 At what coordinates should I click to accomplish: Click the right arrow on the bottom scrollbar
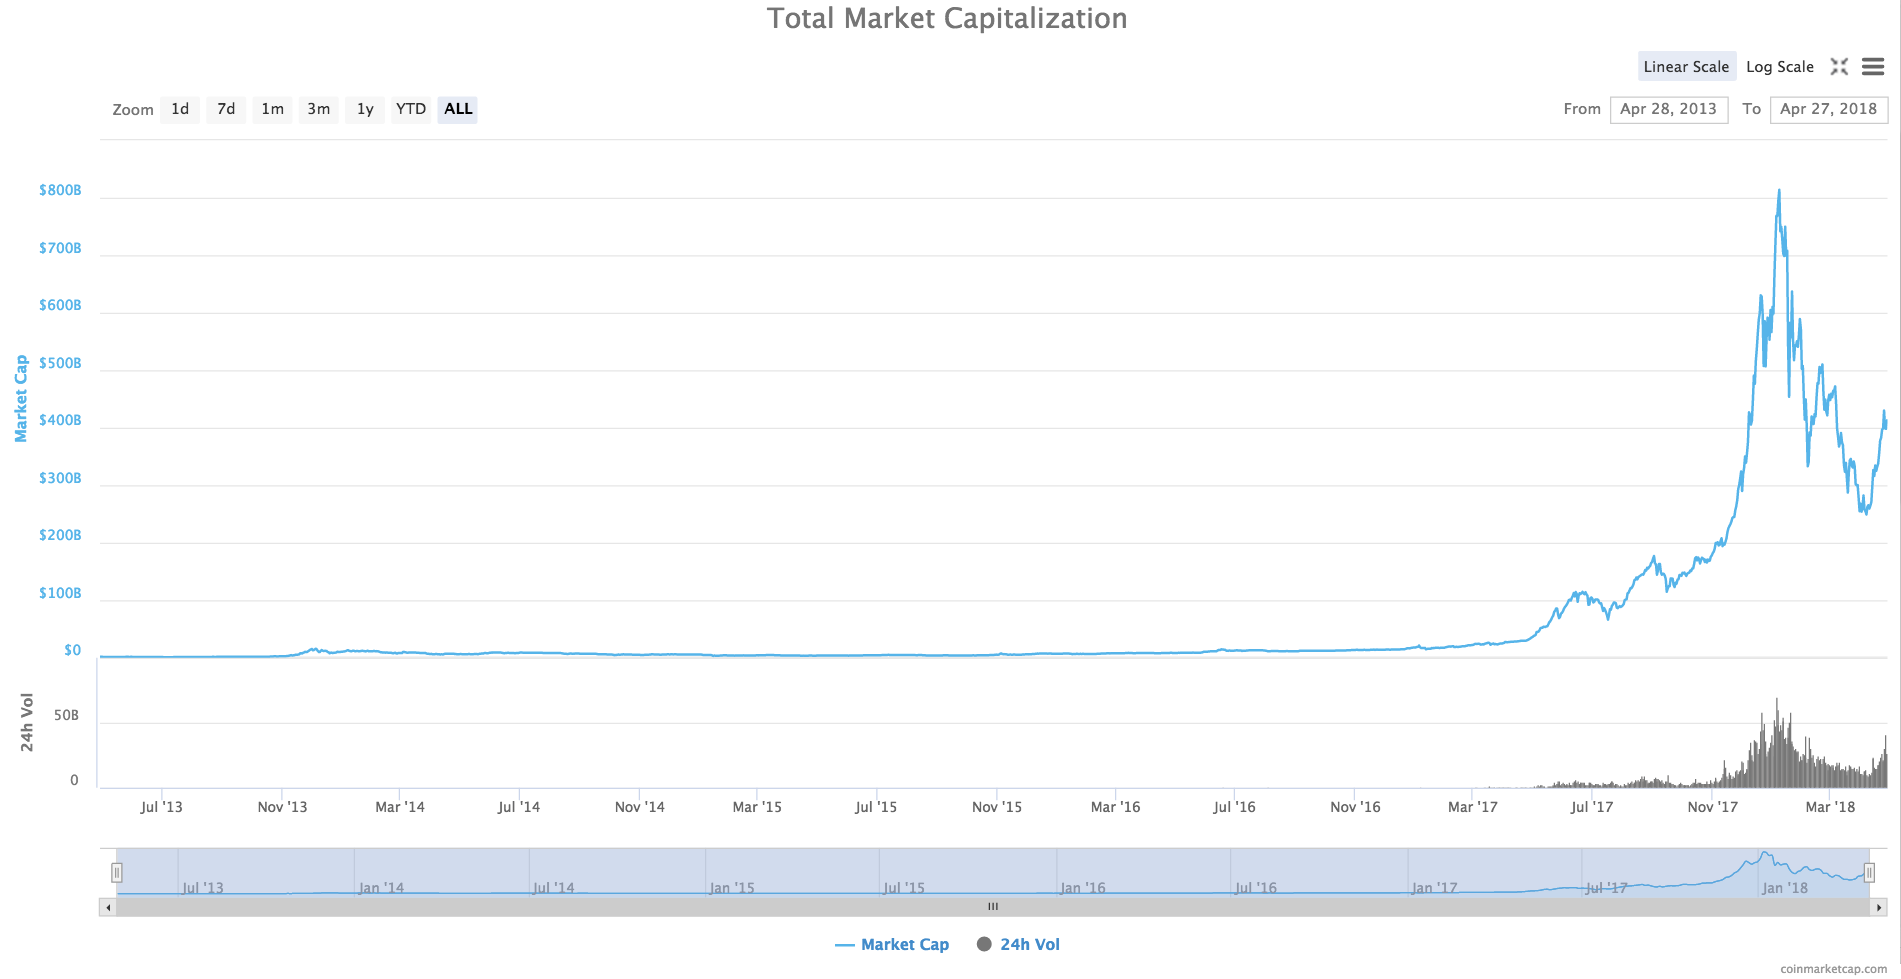pos(1878,906)
